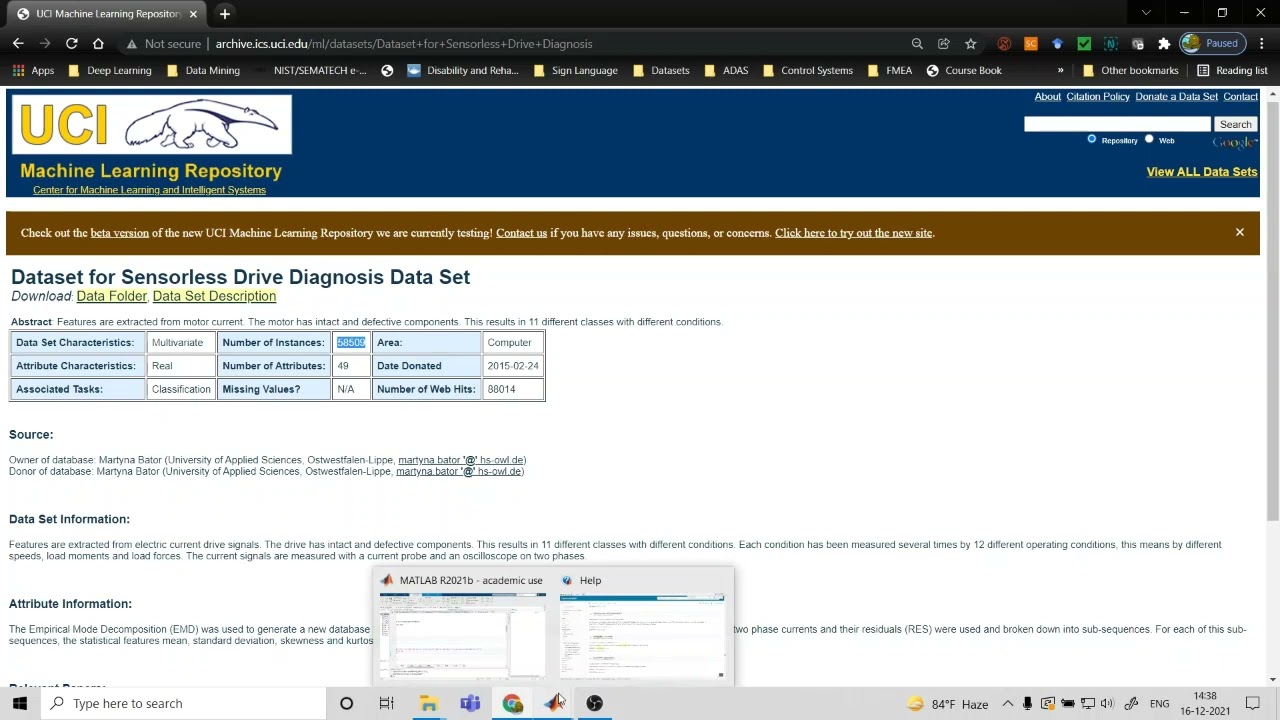
Task: Open the Data Folder download link
Action: tap(112, 296)
